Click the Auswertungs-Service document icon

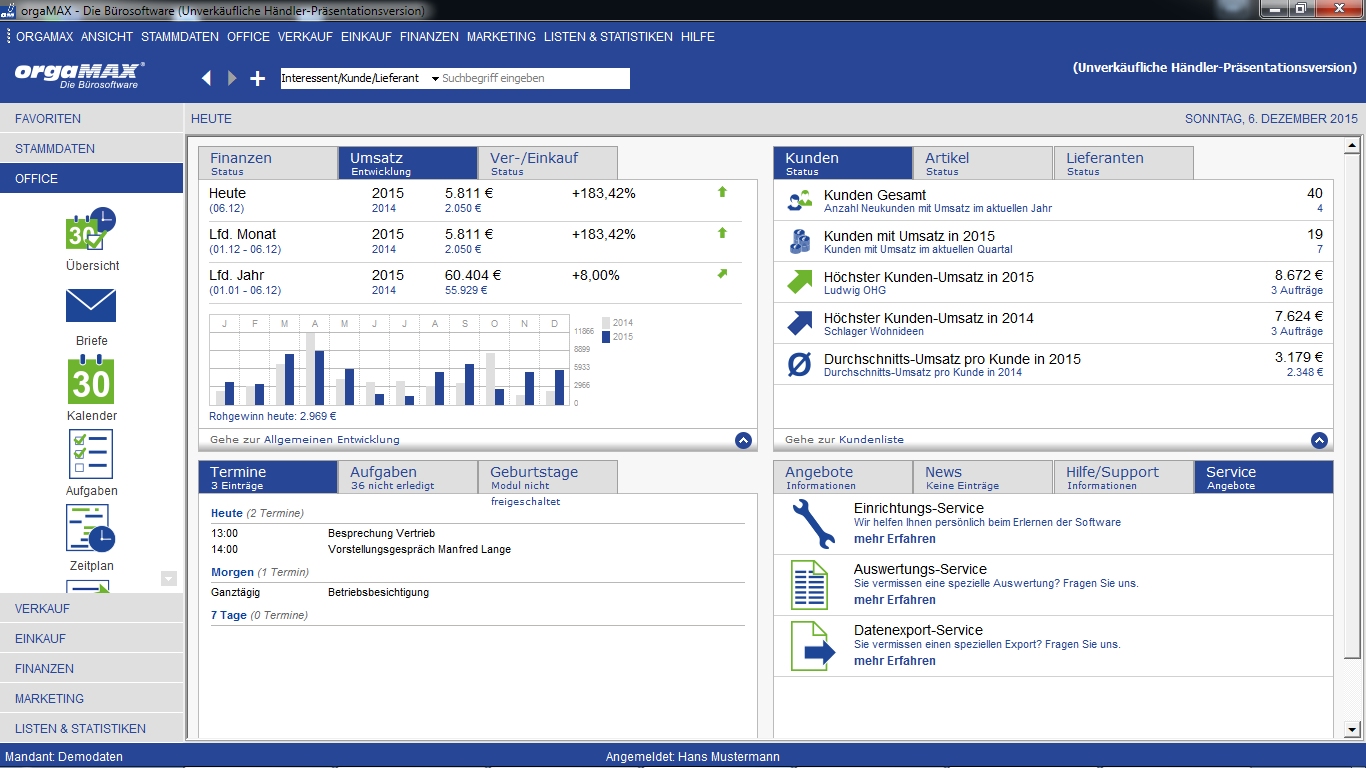pyautogui.click(x=809, y=585)
